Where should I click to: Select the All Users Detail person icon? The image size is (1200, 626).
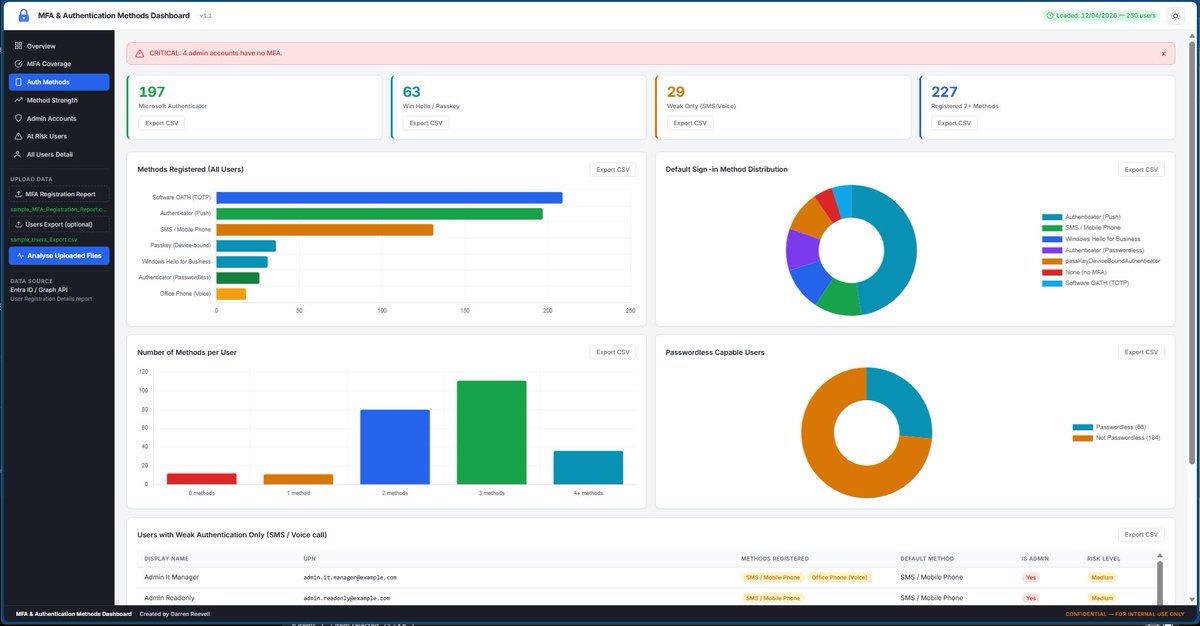pyautogui.click(x=18, y=154)
